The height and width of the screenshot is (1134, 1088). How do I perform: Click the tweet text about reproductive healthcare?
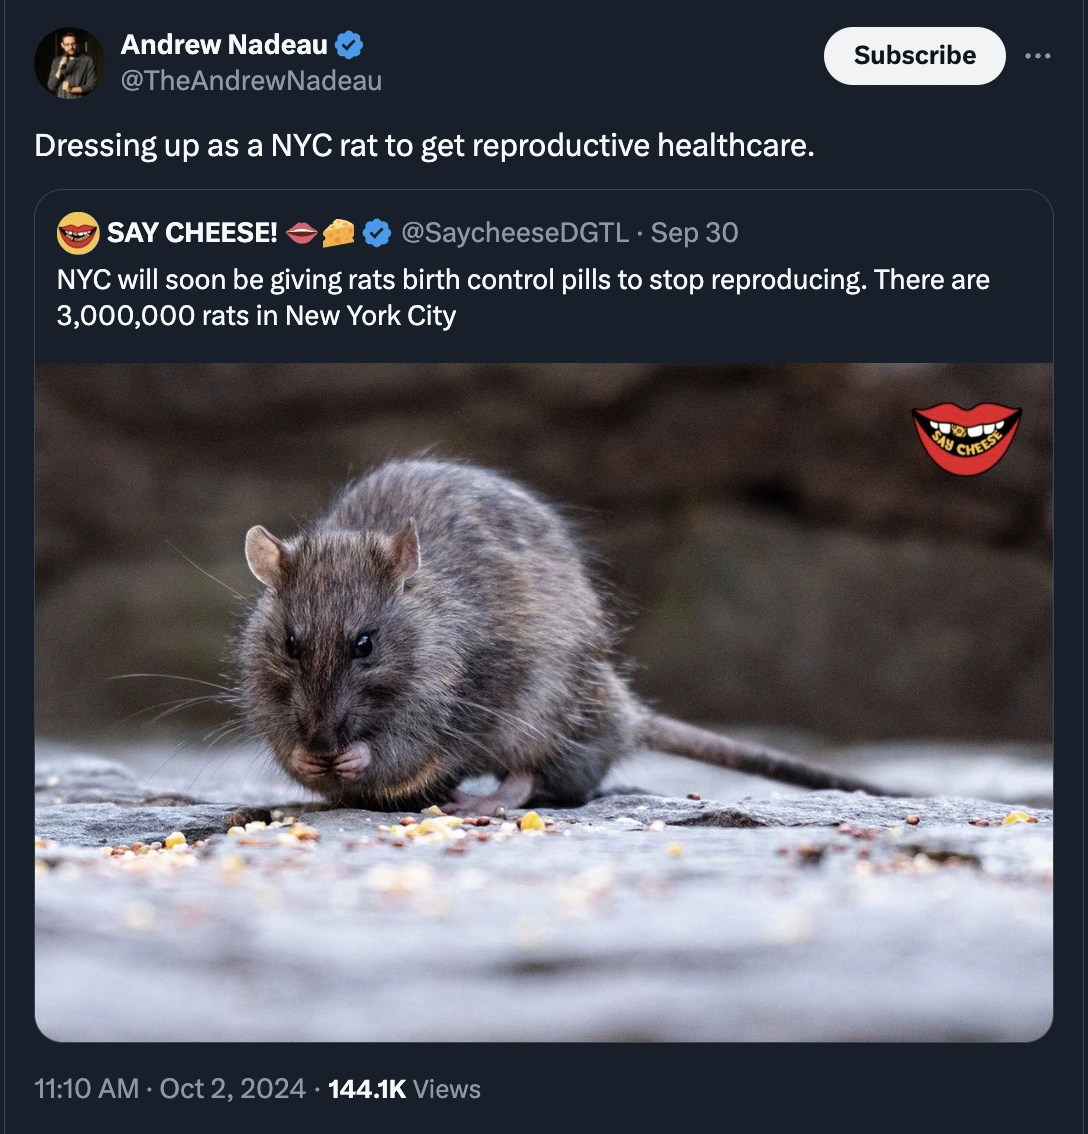(424, 146)
